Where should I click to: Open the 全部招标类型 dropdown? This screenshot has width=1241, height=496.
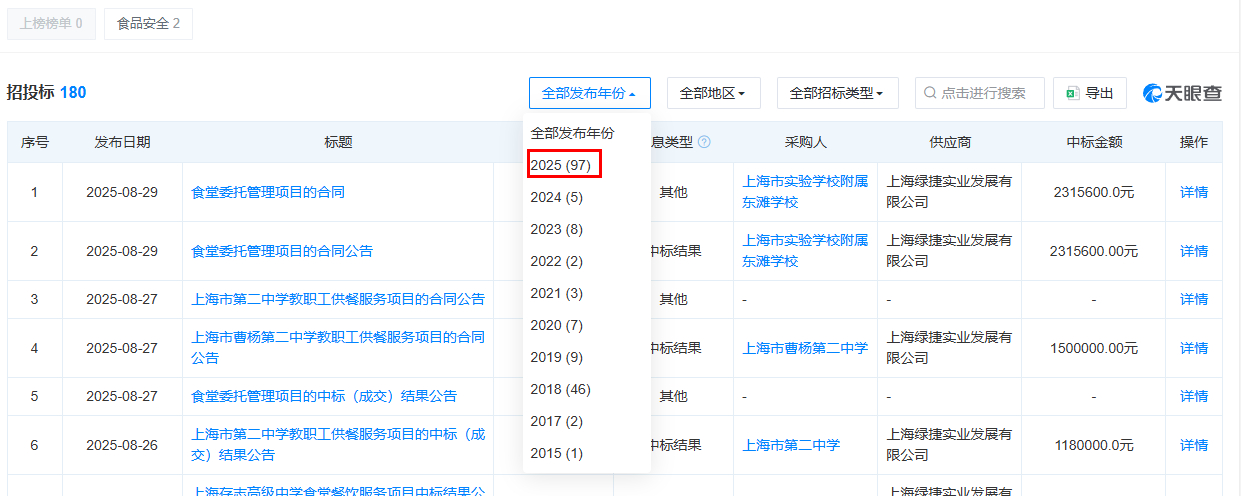coord(837,93)
